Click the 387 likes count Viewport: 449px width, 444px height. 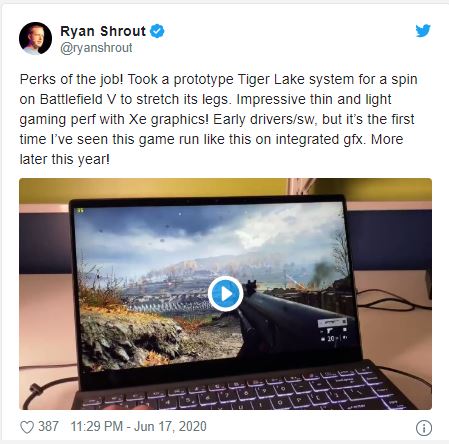48,426
